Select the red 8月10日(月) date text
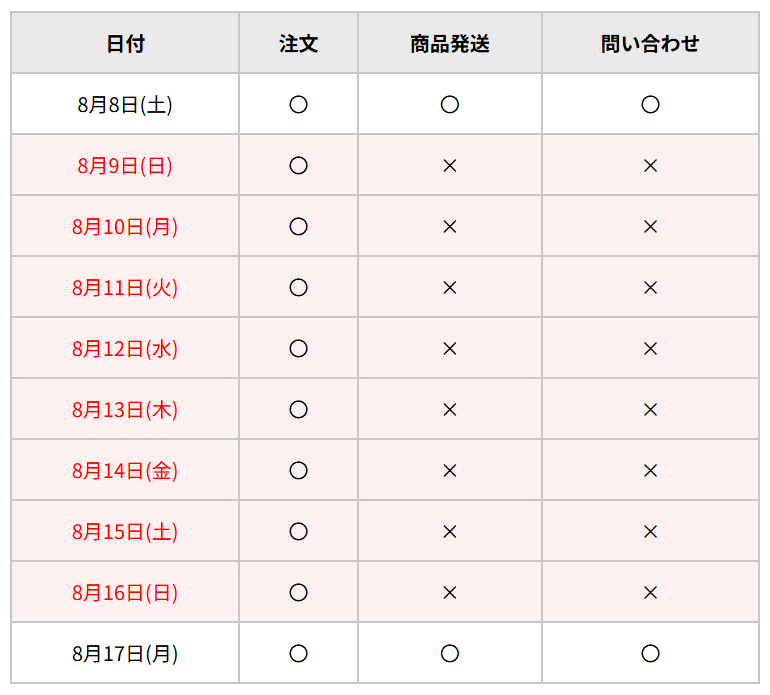The image size is (770, 695). tap(125, 226)
